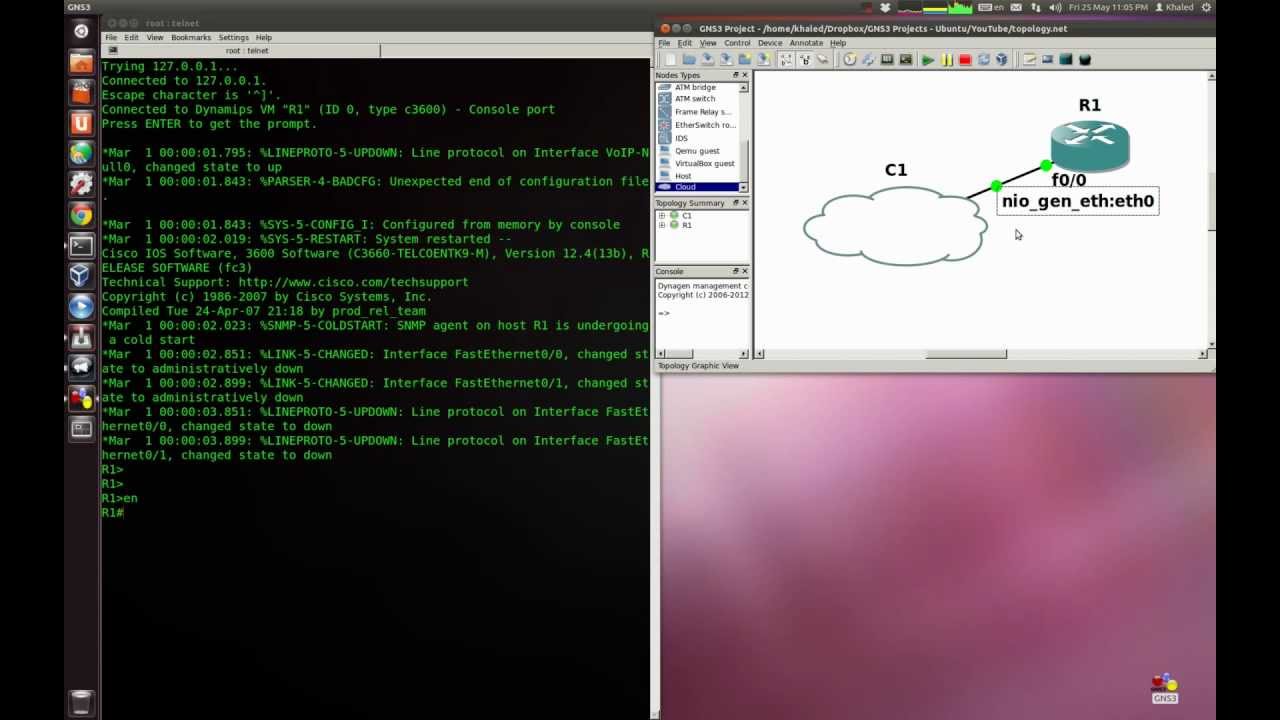The image size is (1280, 720).
Task: Select Frame Relay switch node type
Action: (x=697, y=112)
